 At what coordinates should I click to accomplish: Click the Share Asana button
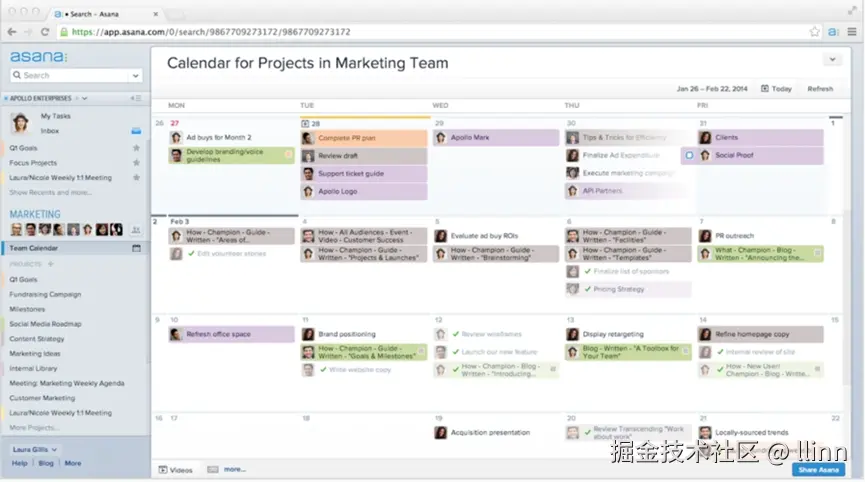pos(819,470)
